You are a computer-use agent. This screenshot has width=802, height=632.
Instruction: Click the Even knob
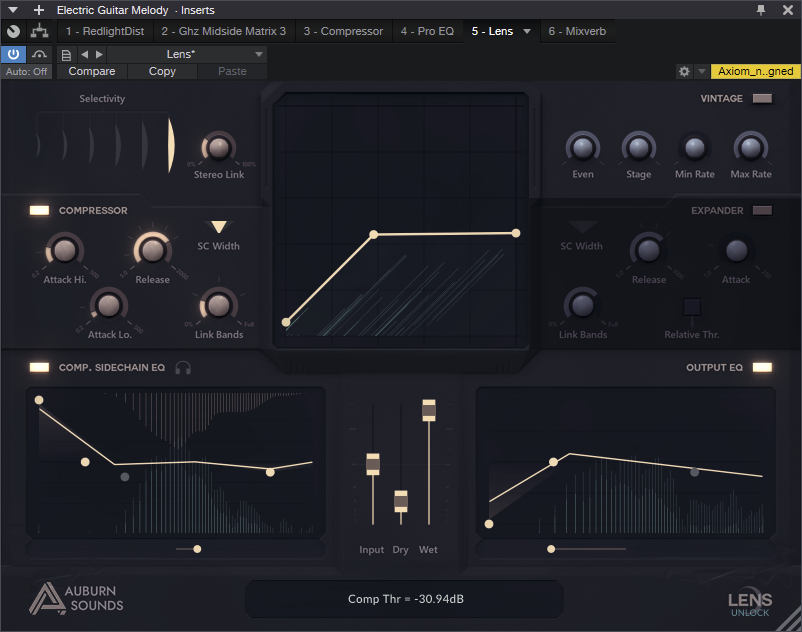[583, 148]
